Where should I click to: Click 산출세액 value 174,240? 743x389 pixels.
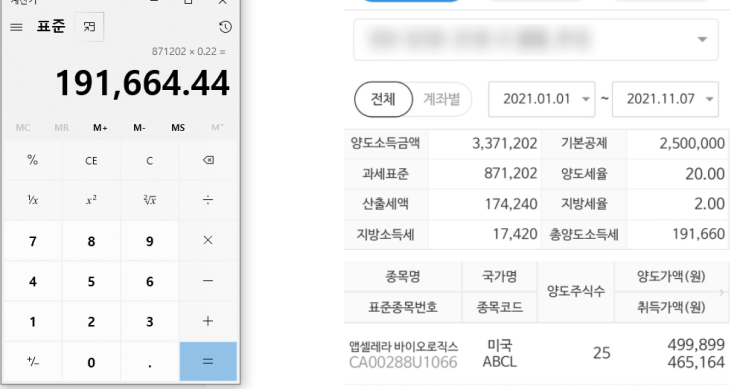click(x=511, y=204)
